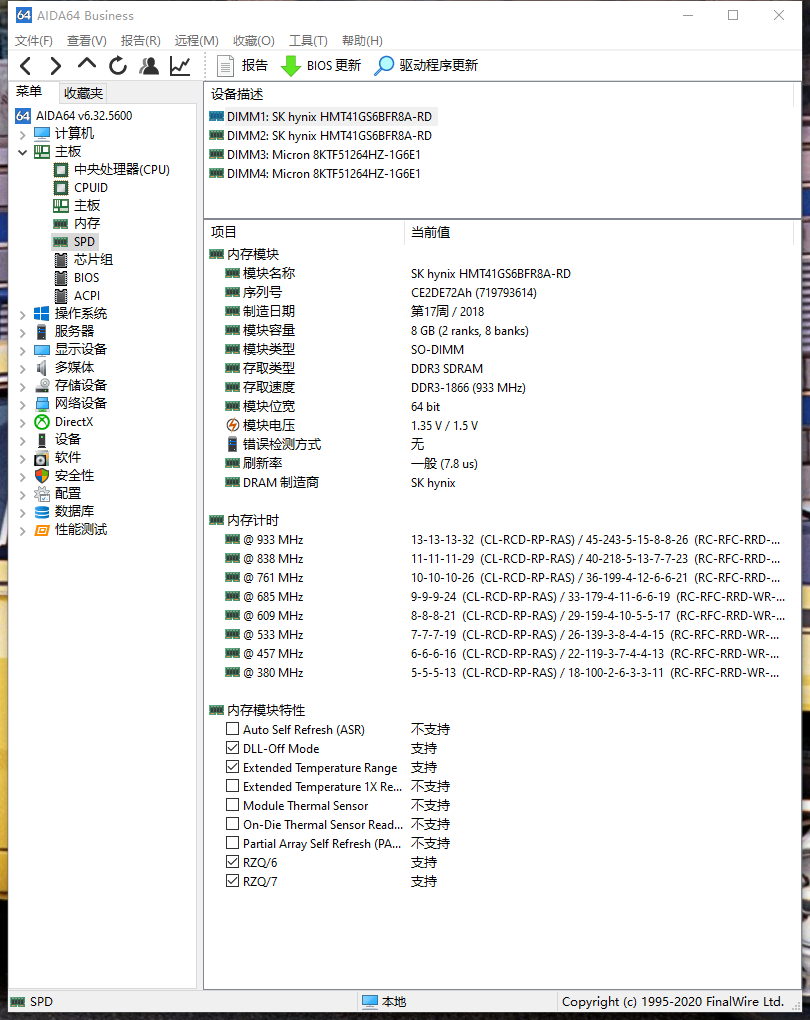Collapse the 主板 tree node
Image resolution: width=810 pixels, height=1020 pixels.
click(23, 152)
